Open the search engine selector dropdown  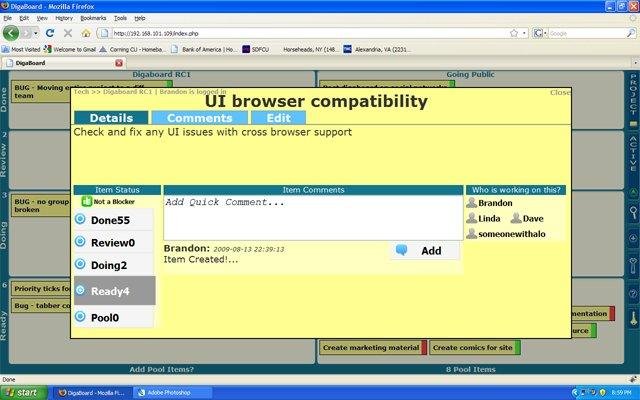(x=540, y=33)
